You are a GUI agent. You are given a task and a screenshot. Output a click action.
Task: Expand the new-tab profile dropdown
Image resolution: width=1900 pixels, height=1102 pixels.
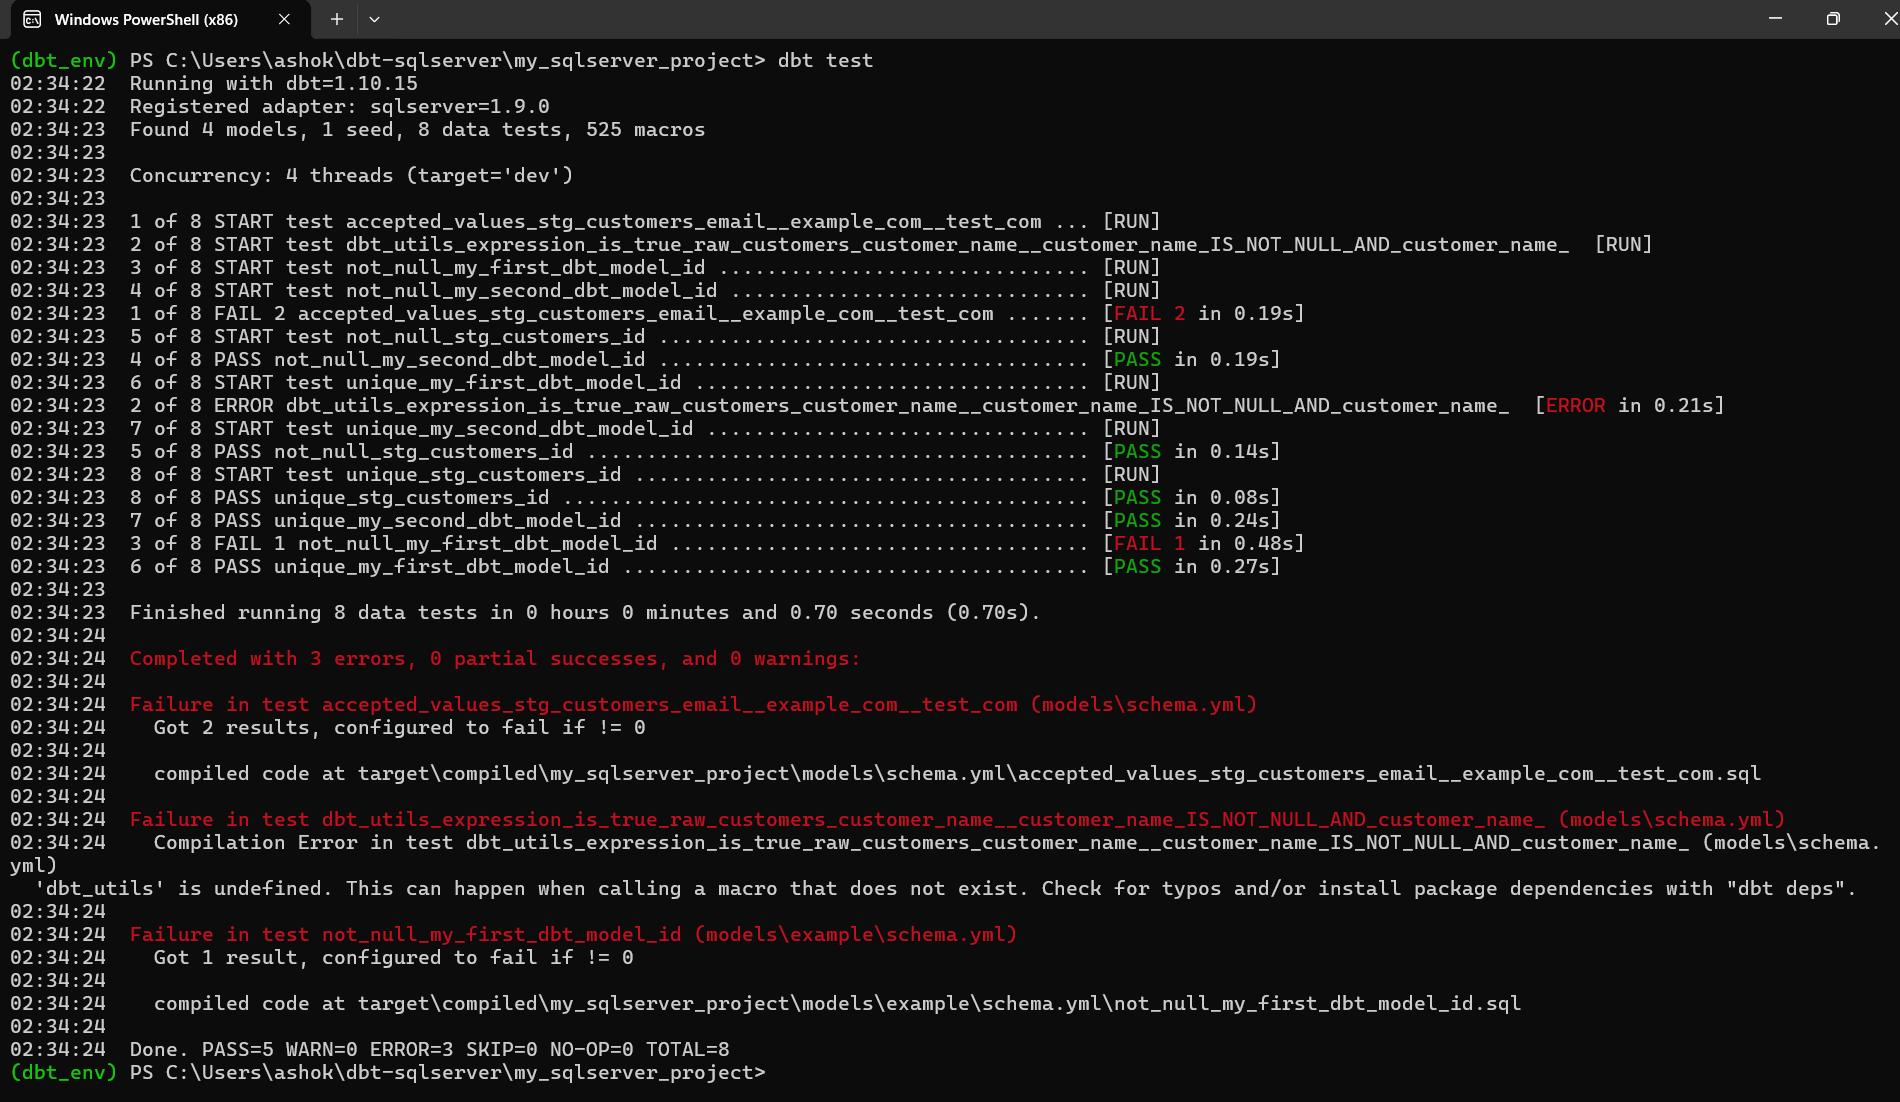[x=374, y=19]
